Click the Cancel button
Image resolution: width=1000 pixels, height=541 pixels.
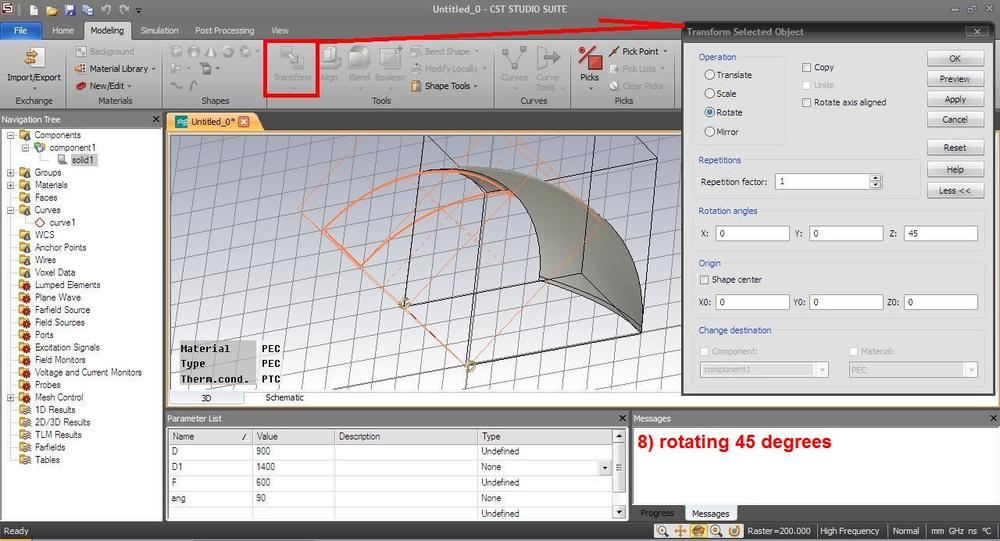pos(955,119)
